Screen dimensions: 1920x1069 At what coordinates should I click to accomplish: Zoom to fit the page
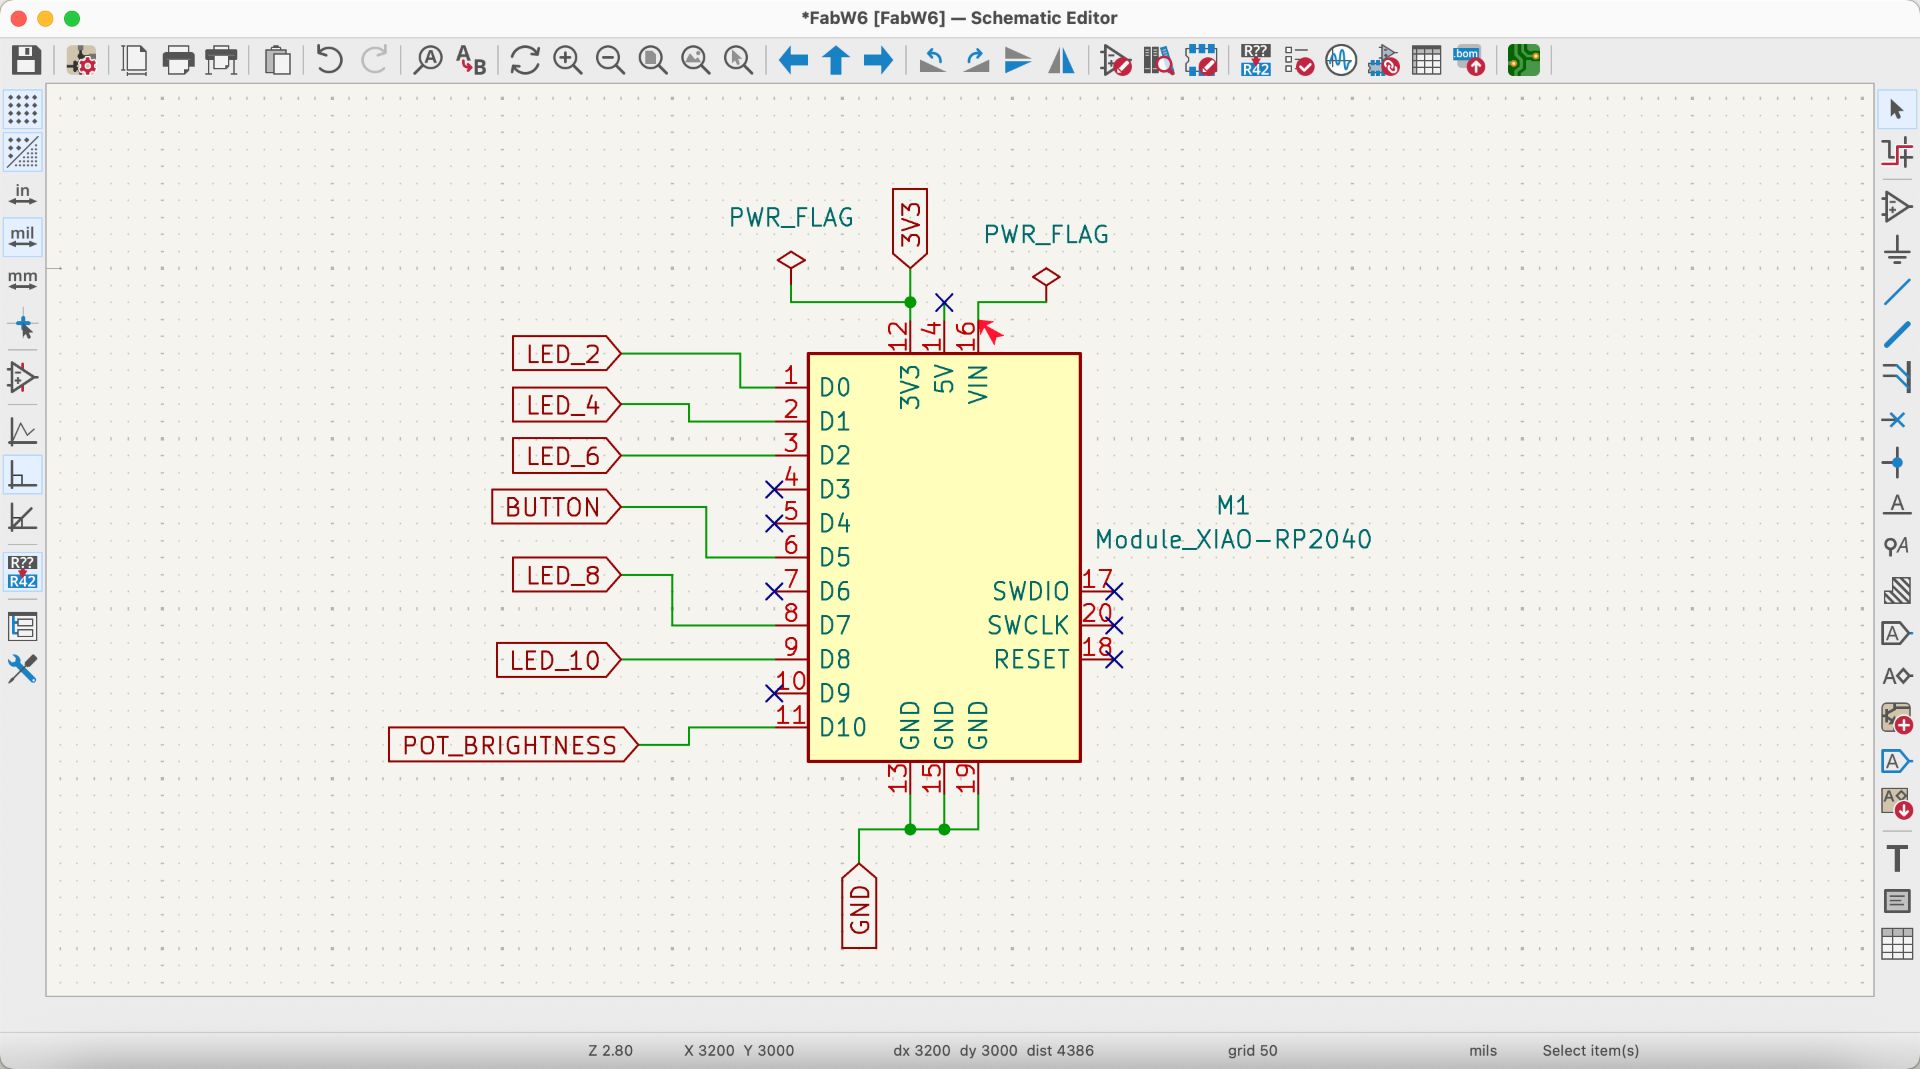(x=653, y=60)
